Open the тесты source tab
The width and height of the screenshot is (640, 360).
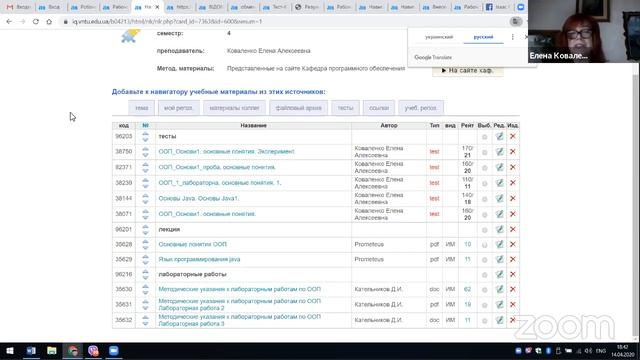(x=345, y=108)
